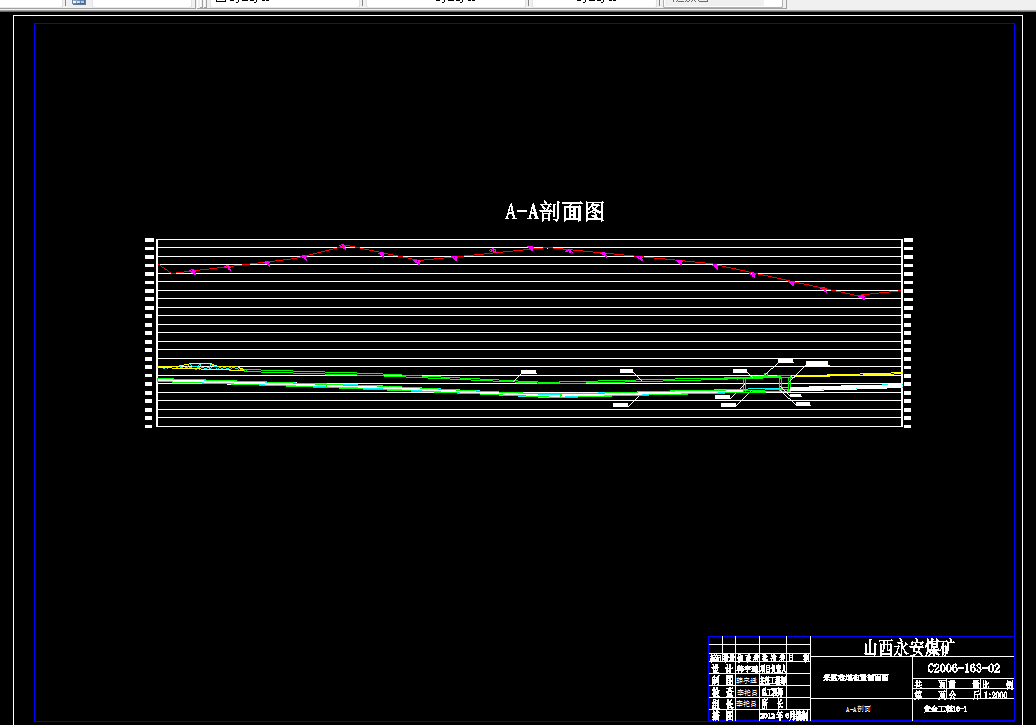Select the 'A-A剖面' label in the title block
This screenshot has height=725, width=1036.
point(858,709)
